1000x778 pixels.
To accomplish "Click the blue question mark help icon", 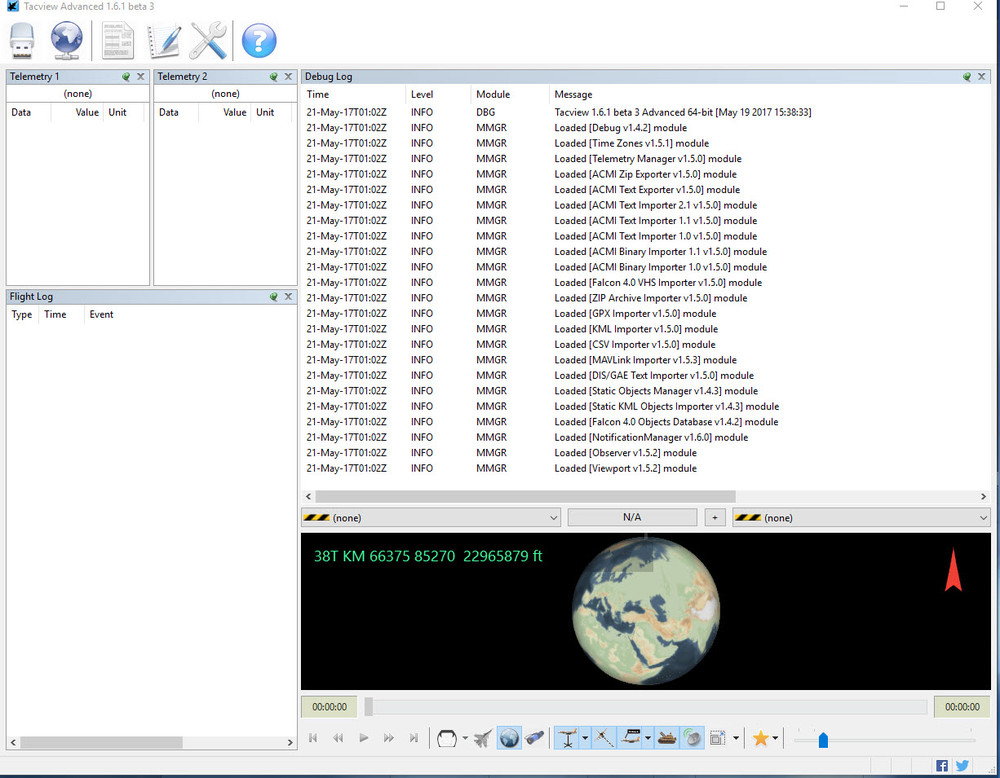I will [x=259, y=41].
